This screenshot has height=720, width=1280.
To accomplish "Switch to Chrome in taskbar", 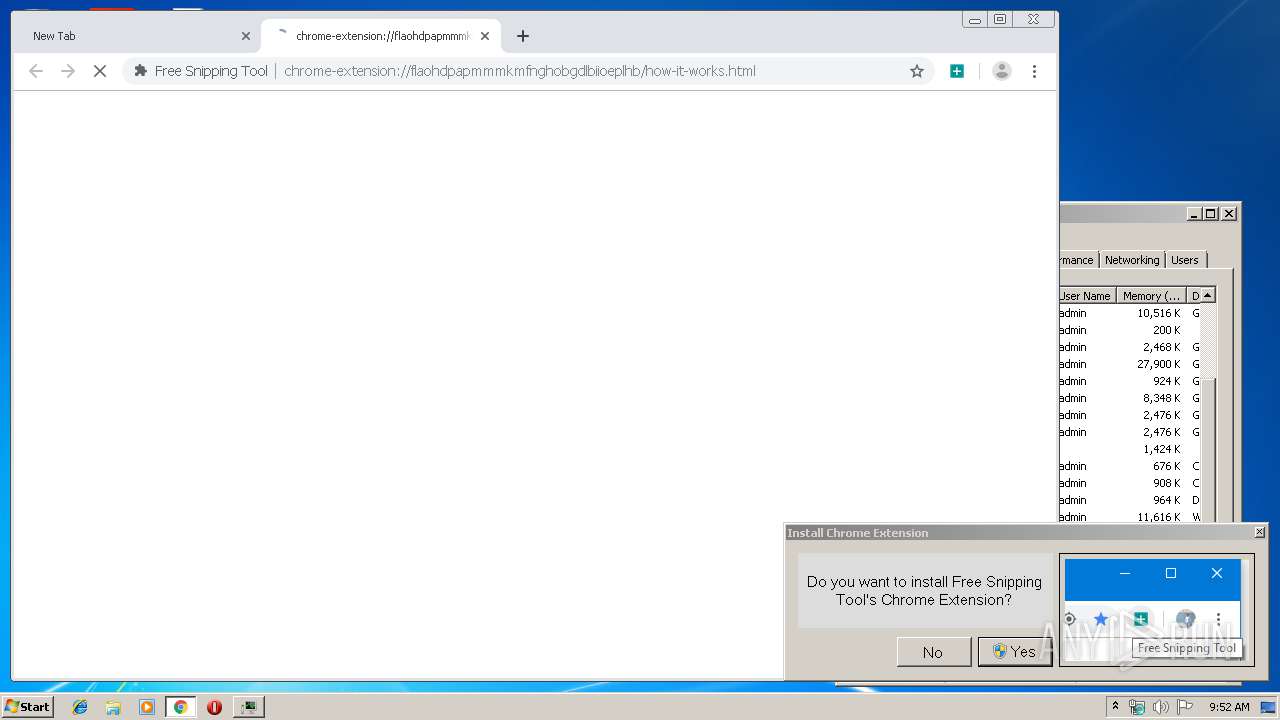I will (181, 707).
